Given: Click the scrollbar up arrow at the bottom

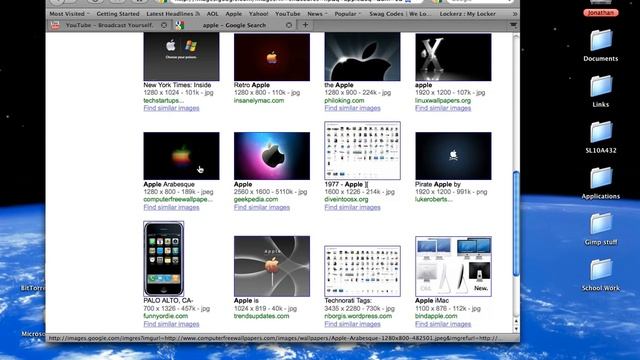Looking at the screenshot, I should (x=516, y=322).
